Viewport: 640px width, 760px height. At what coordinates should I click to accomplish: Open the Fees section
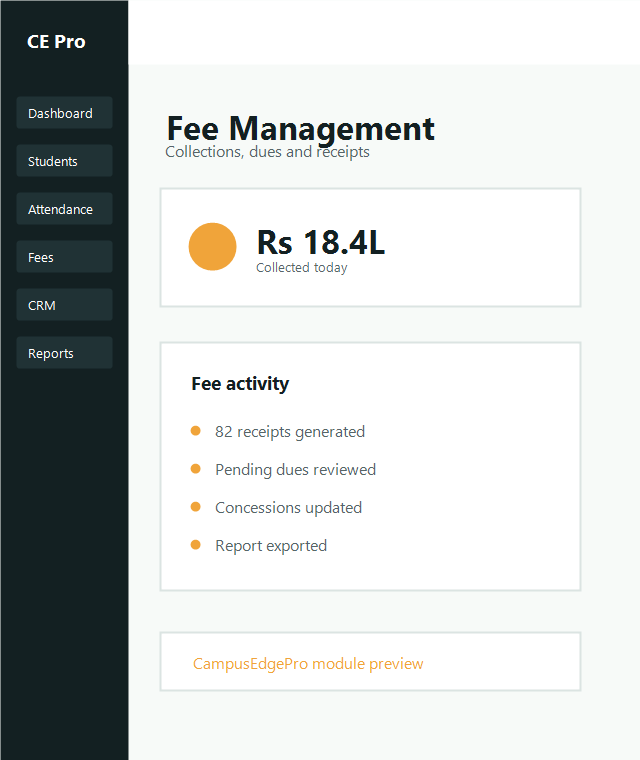coord(64,257)
